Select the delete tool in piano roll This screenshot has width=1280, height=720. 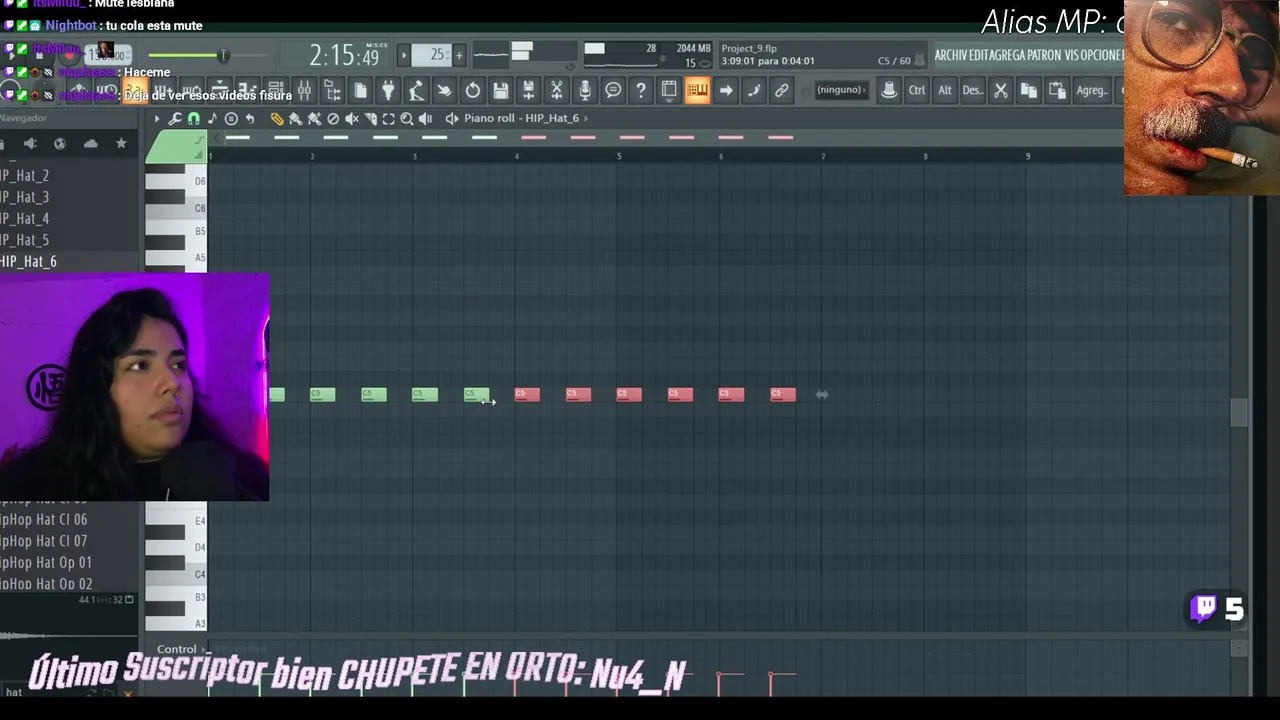tap(333, 119)
